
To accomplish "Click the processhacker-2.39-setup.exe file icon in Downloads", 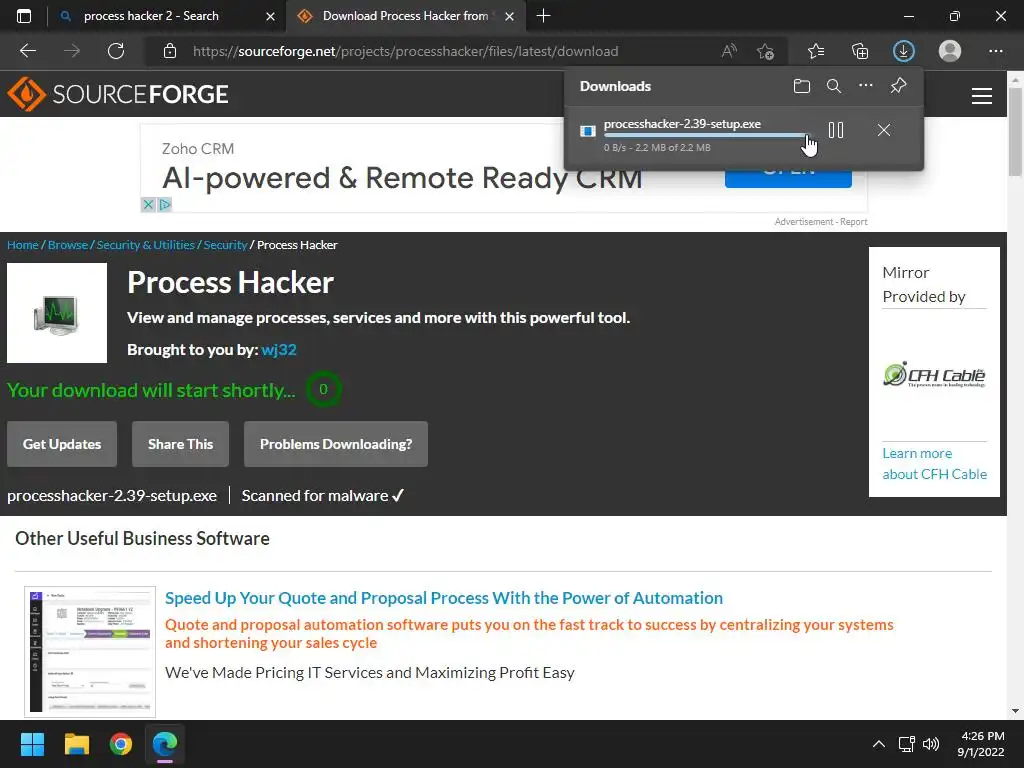I will (x=588, y=131).
